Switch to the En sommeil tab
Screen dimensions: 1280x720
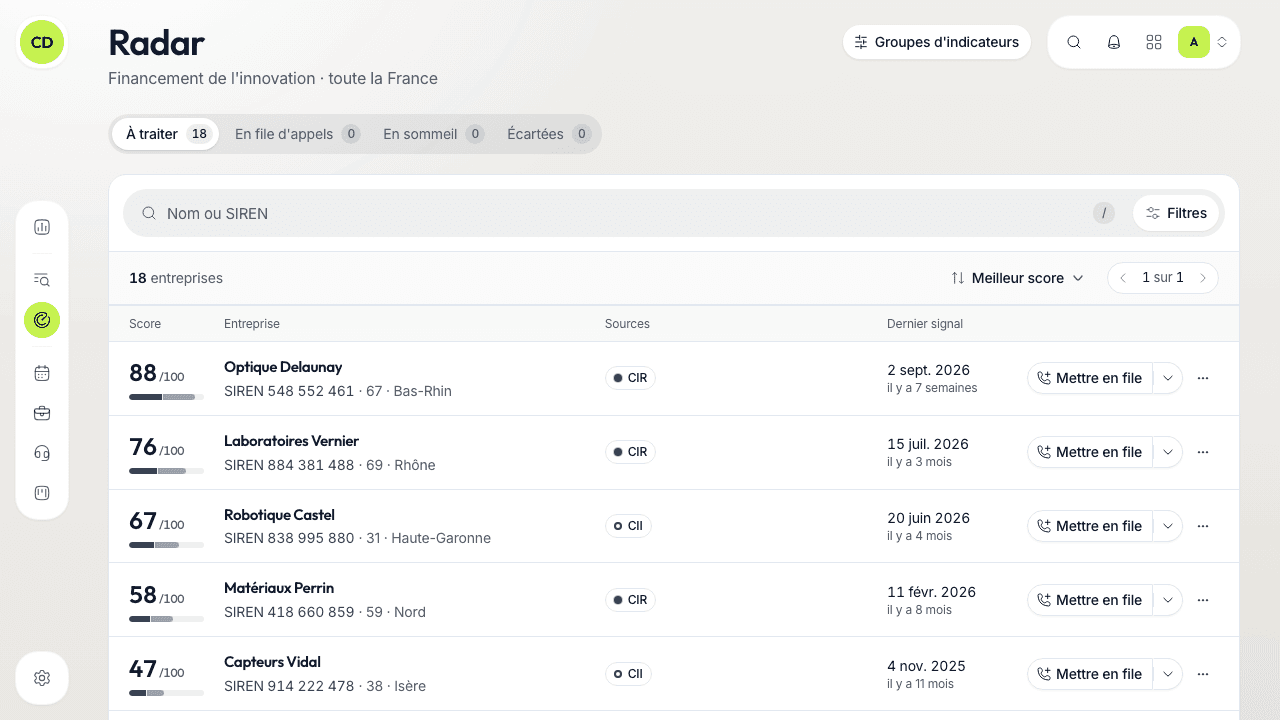[433, 134]
